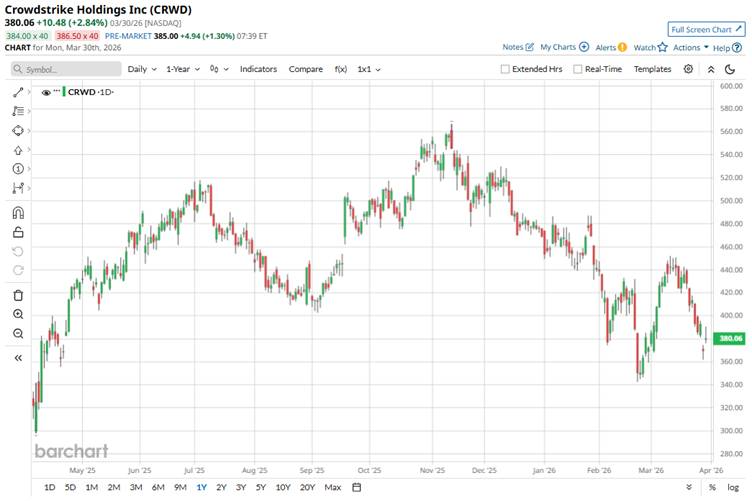Collapse the header with double up chevrons
752x501 pixels.
click(711, 70)
